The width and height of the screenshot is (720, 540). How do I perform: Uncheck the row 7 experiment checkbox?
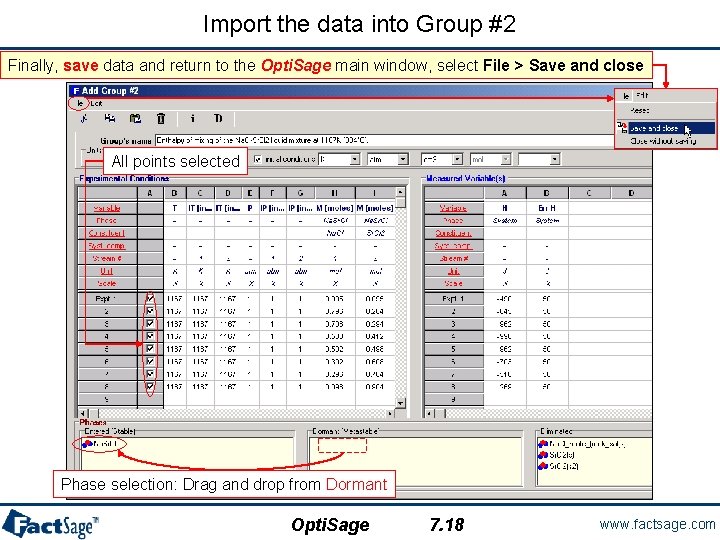[150, 374]
